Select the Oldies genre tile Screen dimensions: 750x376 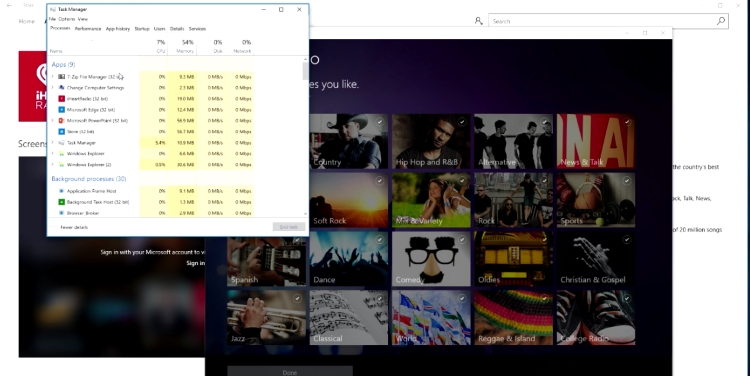513,259
